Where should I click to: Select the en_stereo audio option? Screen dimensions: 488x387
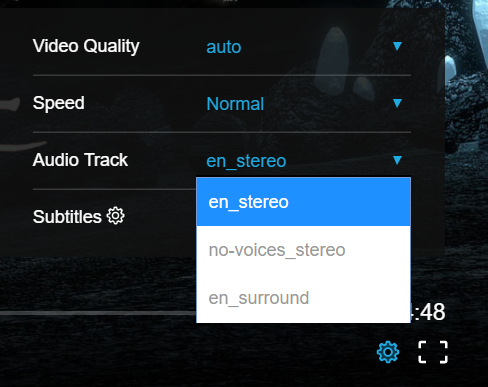(x=303, y=202)
